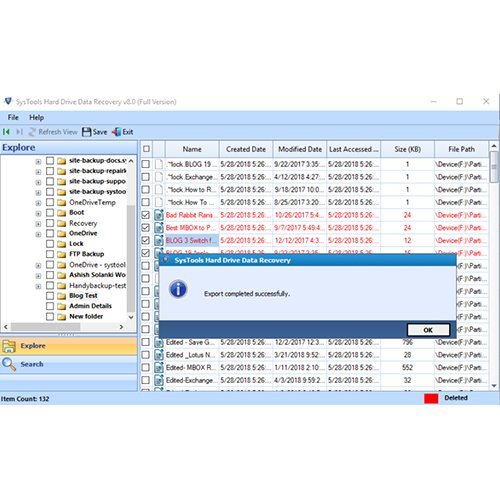The width and height of the screenshot is (500, 500).
Task: Click the Save floppy disk icon
Action: pyautogui.click(x=86, y=132)
